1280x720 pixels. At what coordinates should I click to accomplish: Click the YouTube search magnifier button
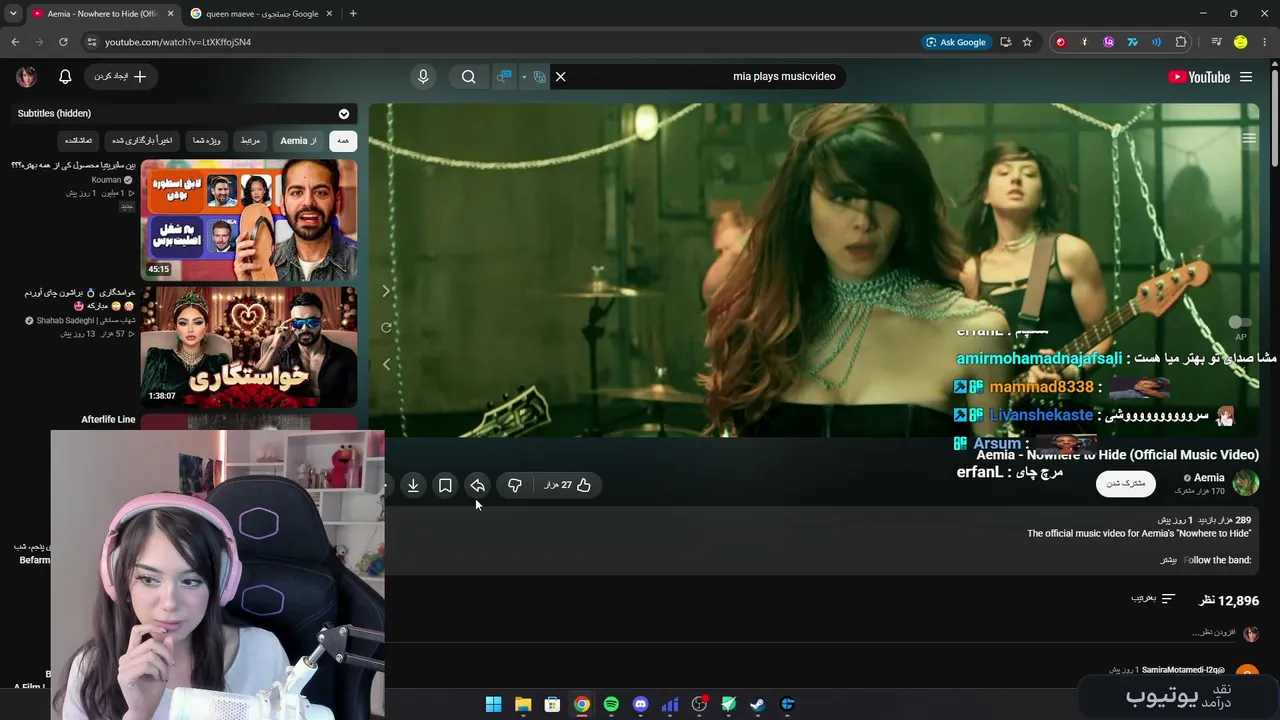[468, 77]
